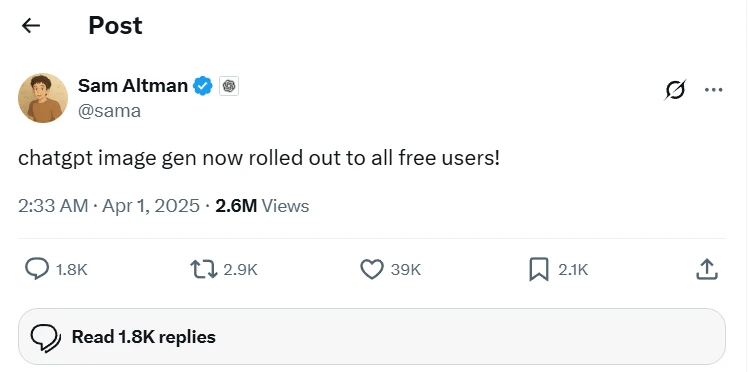Share the post via the upload icon

coord(707,269)
